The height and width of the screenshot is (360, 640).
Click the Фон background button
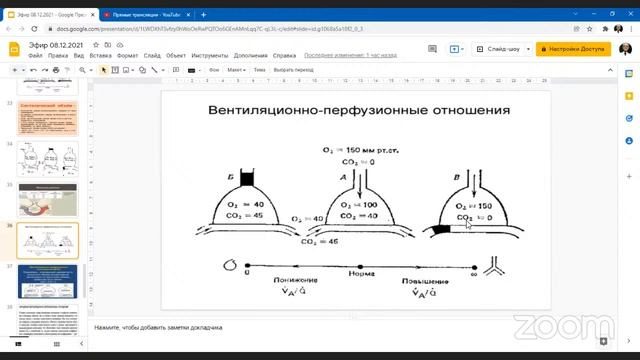pyautogui.click(x=214, y=70)
